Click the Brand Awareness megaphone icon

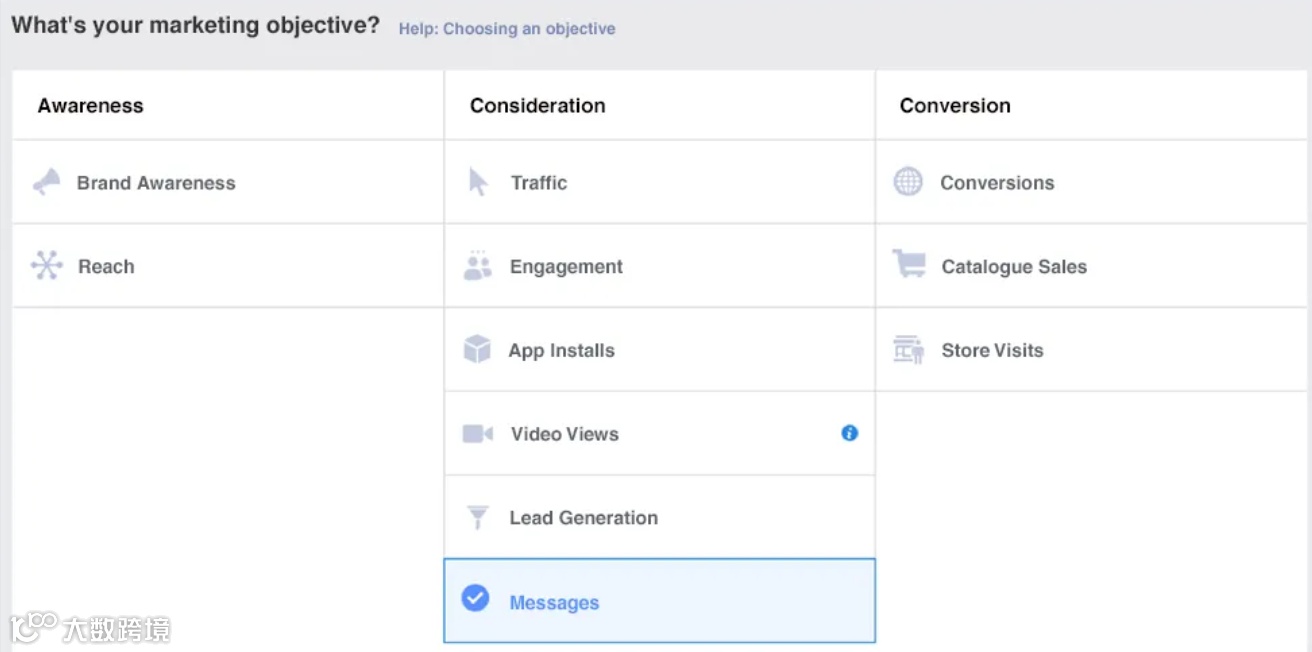pyautogui.click(x=46, y=182)
